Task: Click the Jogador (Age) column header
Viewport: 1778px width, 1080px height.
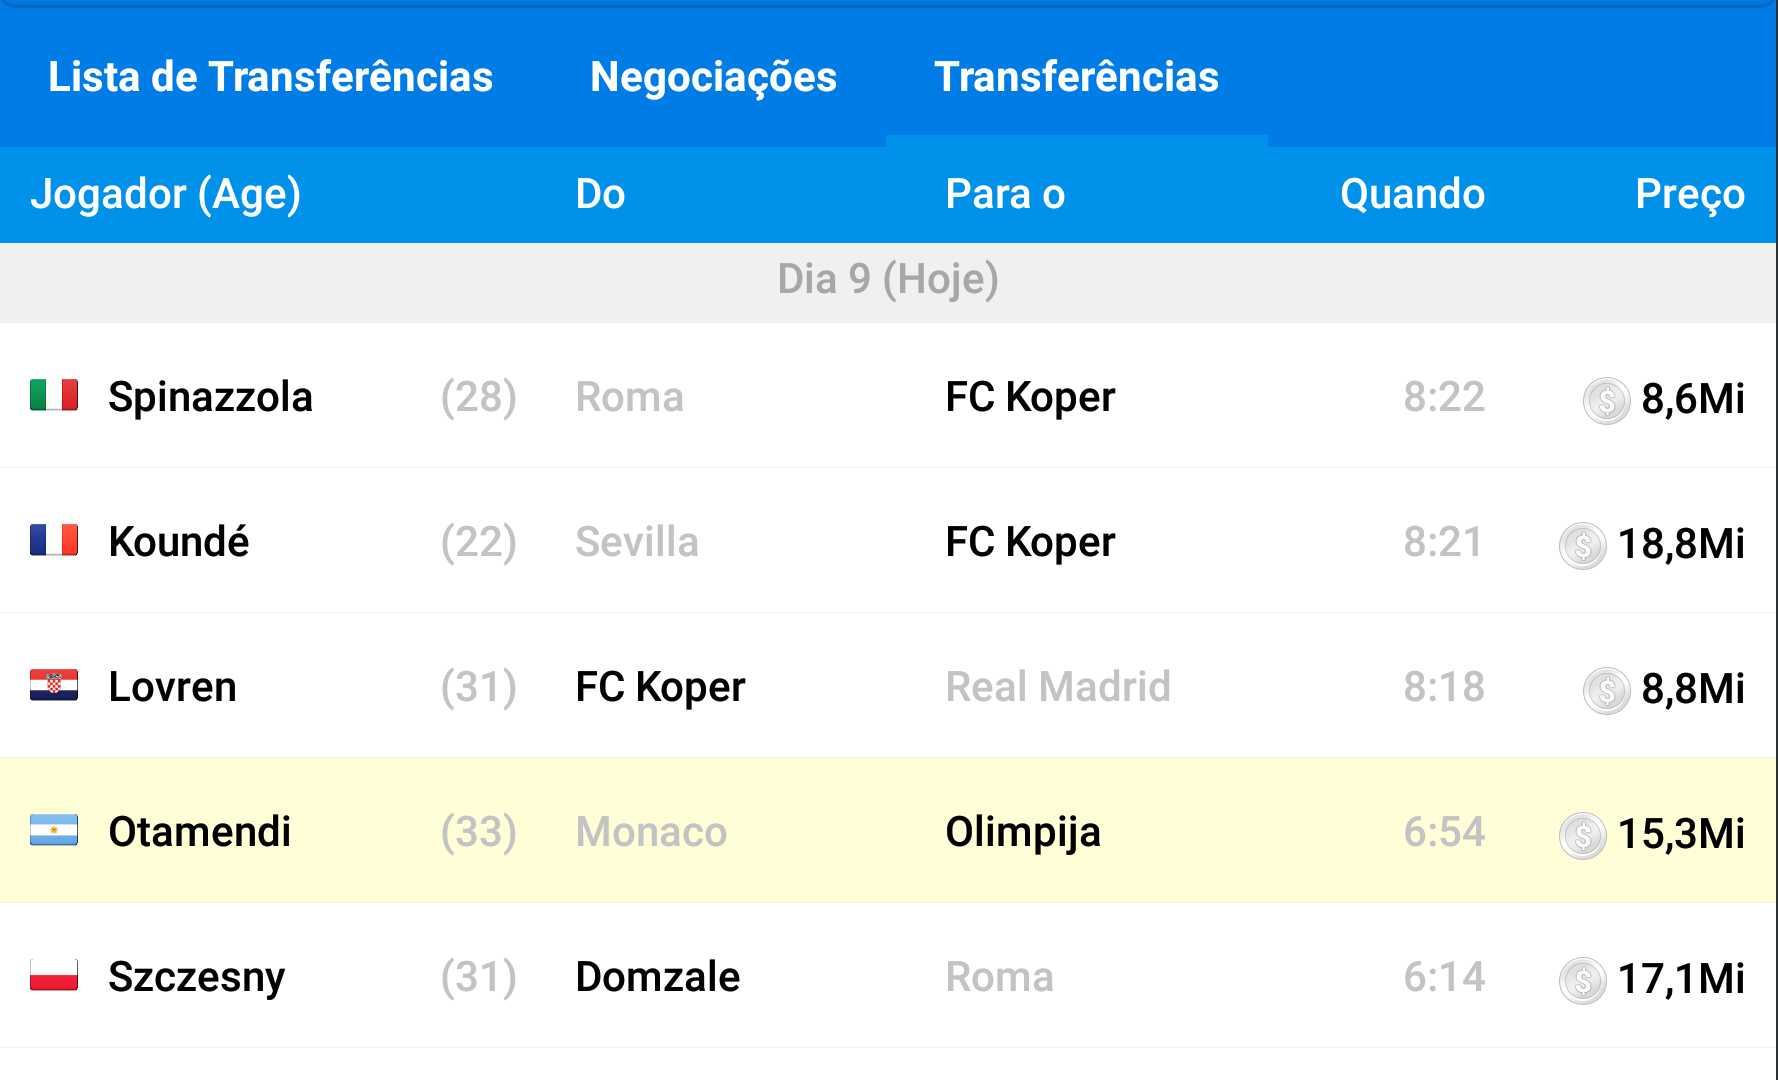Action: click(x=166, y=194)
